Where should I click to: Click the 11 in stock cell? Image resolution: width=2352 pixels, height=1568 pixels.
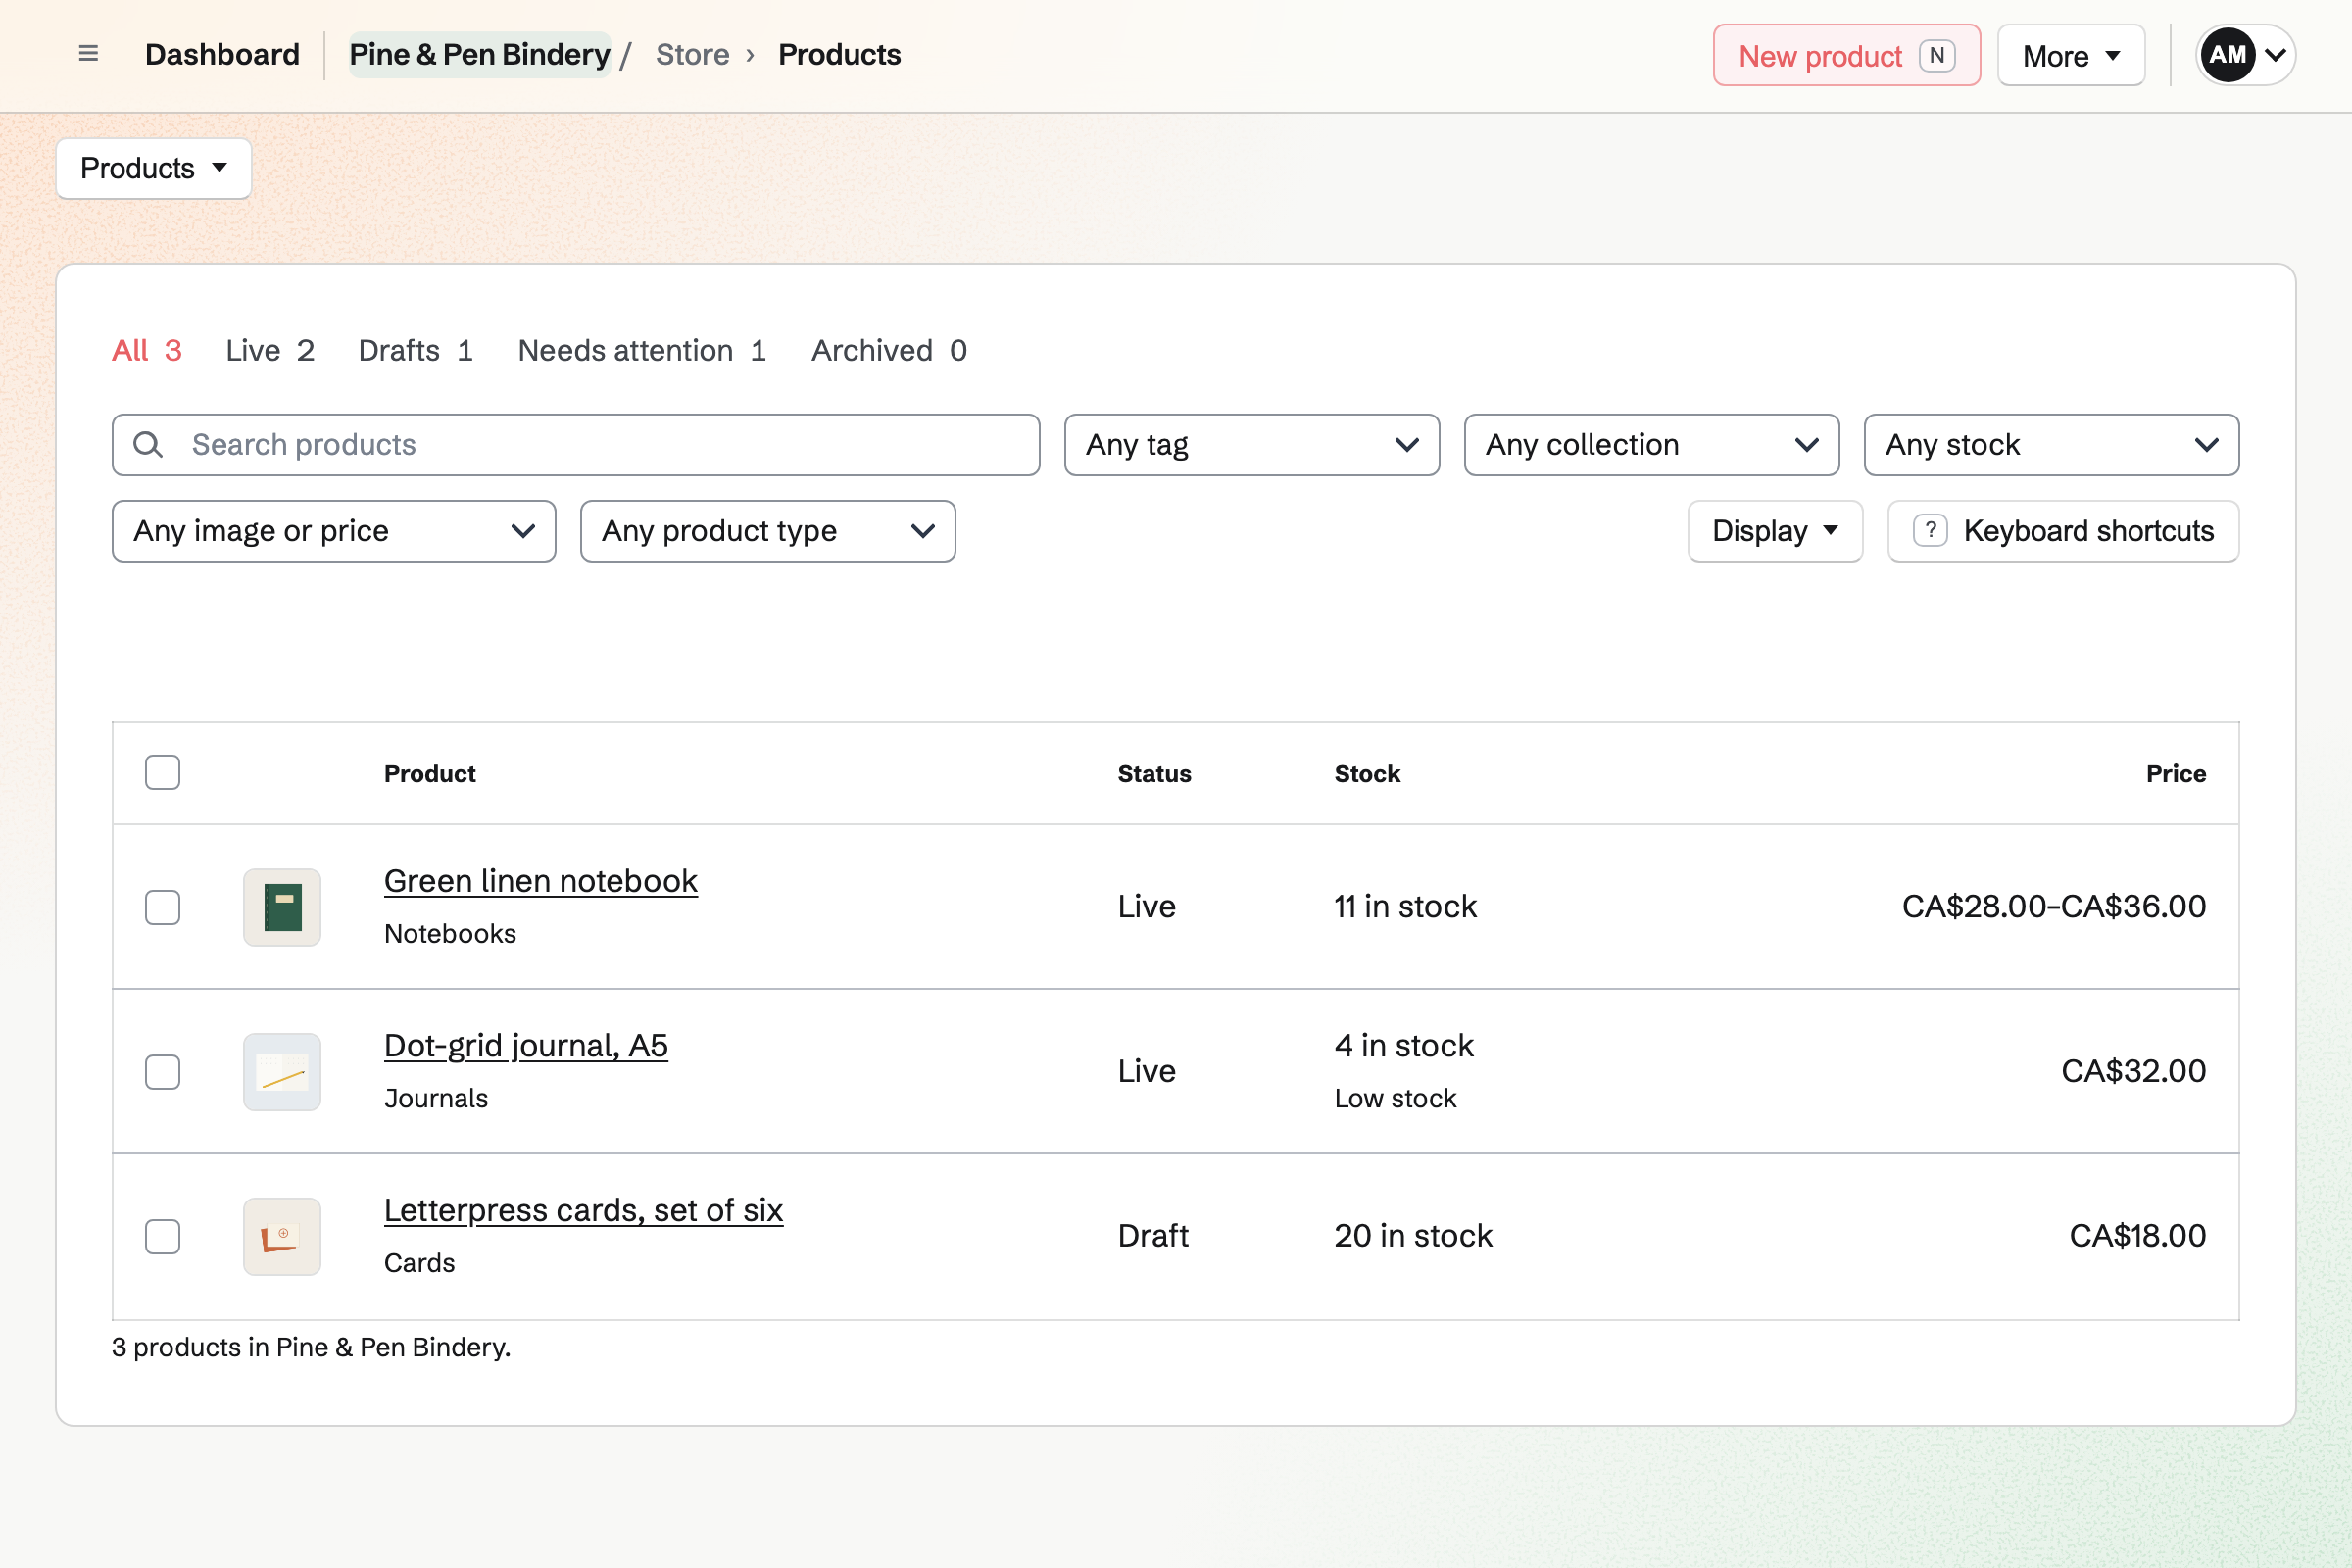(x=1405, y=906)
